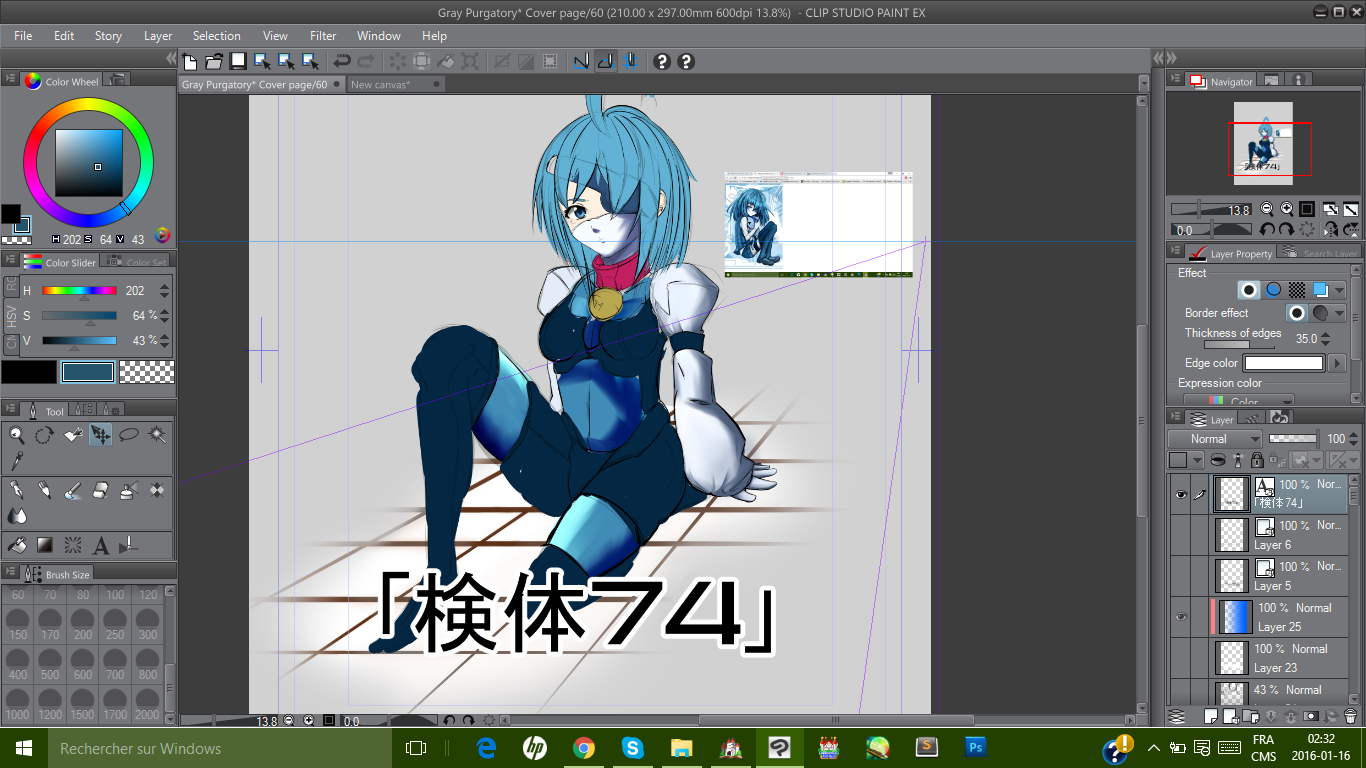Expand the Effect options dropdown arrow in Layer Property
Image resolution: width=1366 pixels, height=768 pixels.
coord(1340,290)
